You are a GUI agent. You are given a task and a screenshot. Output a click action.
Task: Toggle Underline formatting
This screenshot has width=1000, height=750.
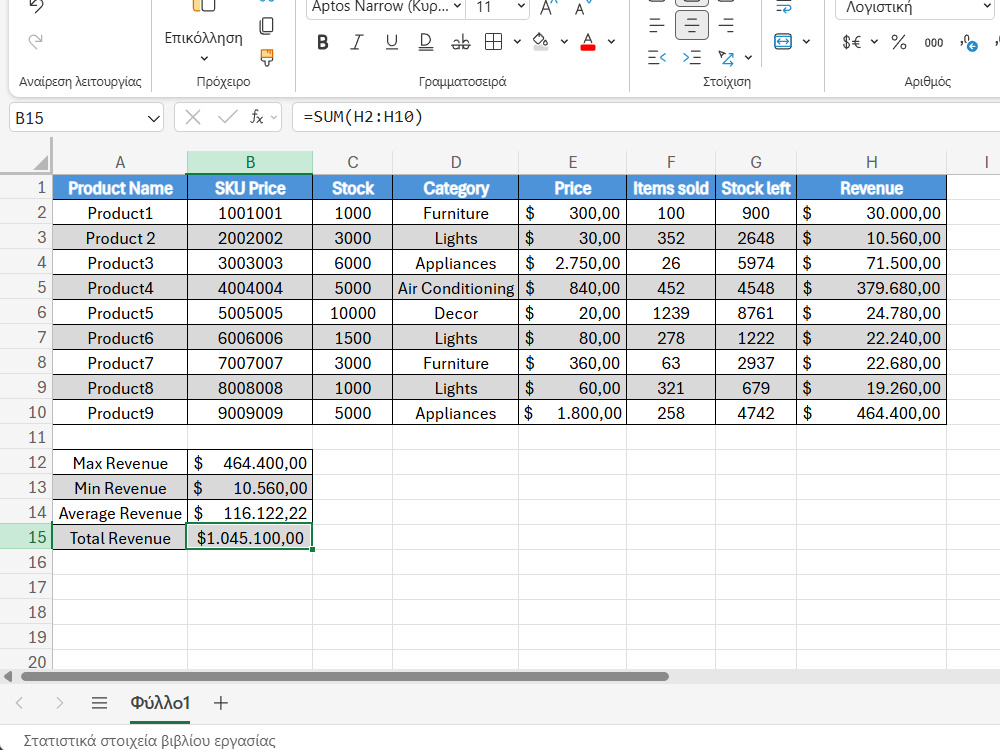pos(392,42)
